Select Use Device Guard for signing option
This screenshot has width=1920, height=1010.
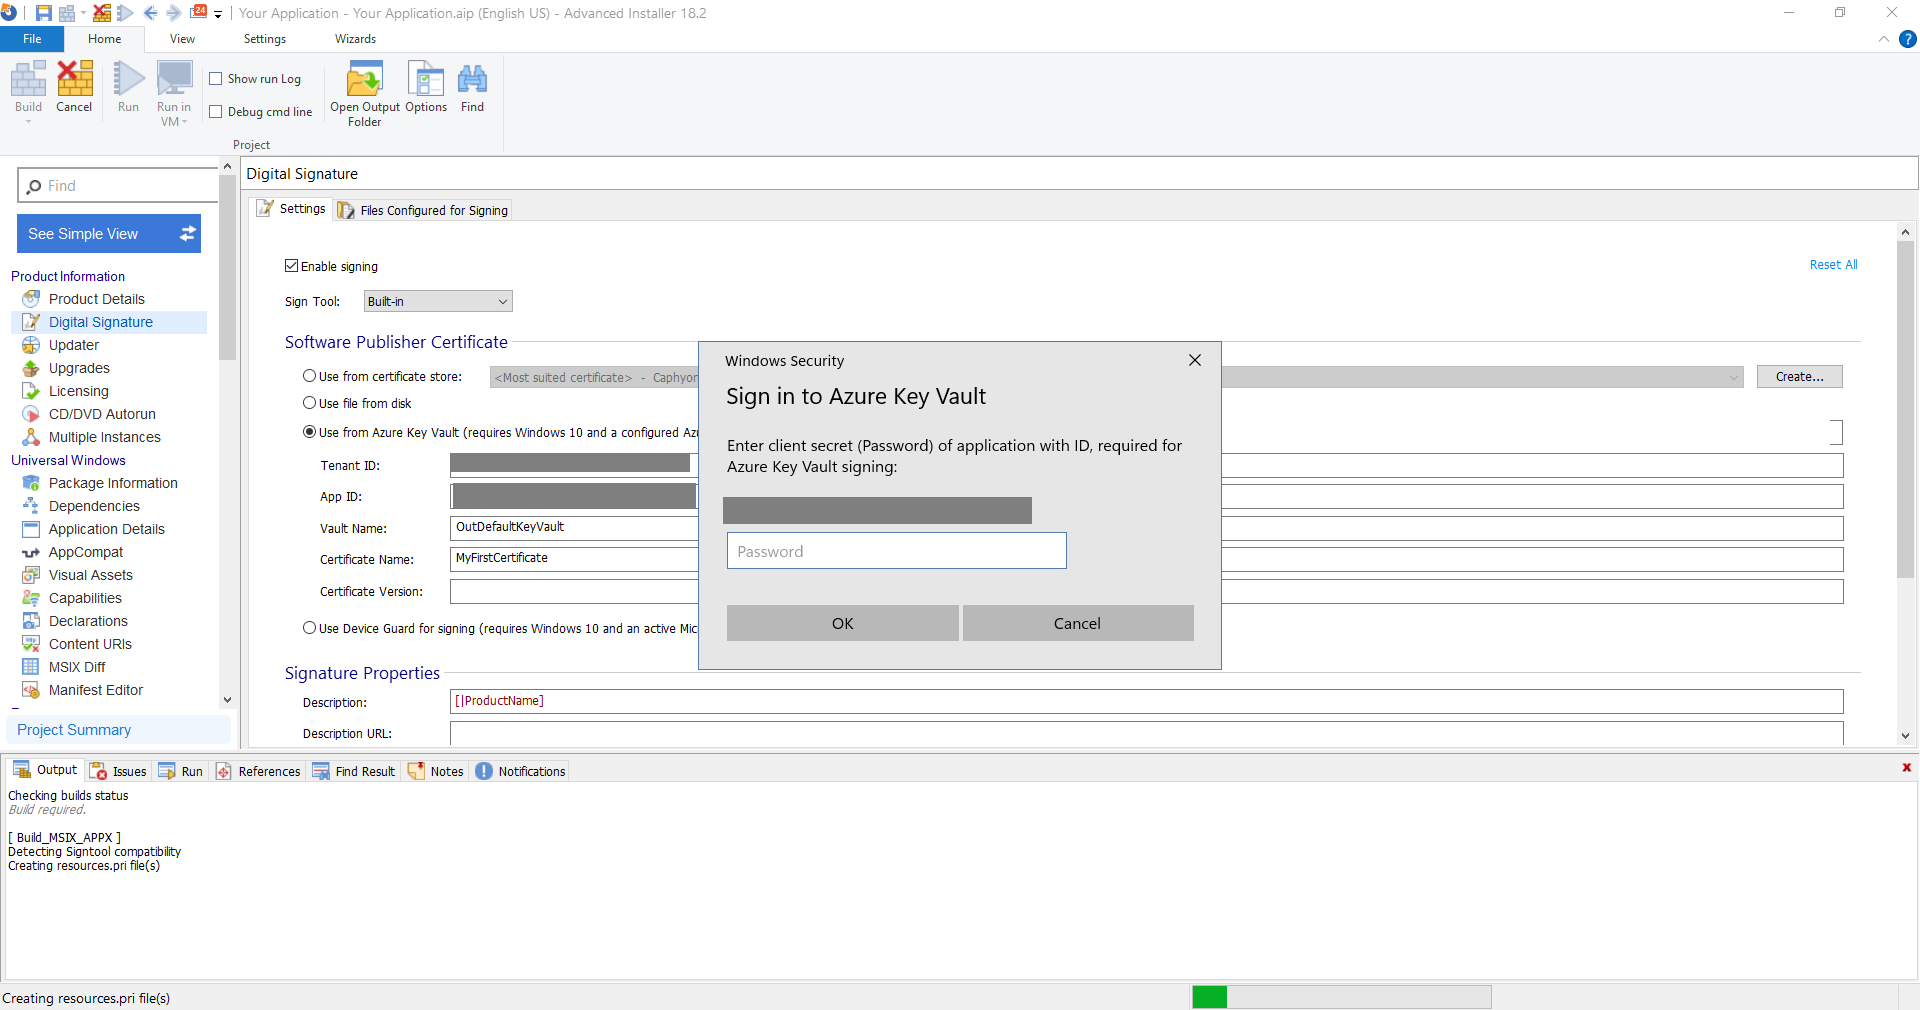coord(310,628)
